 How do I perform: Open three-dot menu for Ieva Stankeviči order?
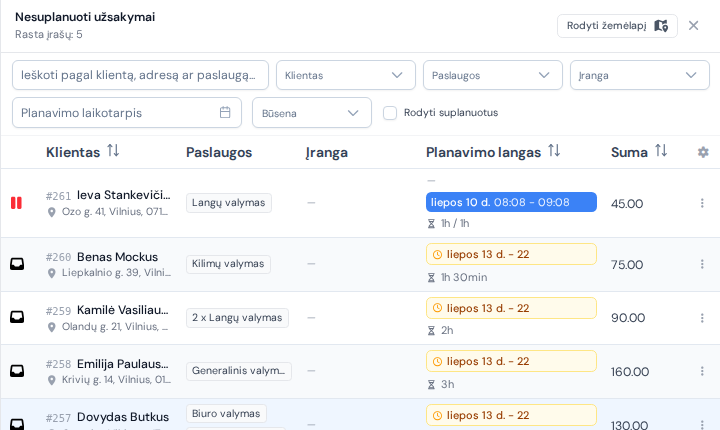tap(702, 203)
